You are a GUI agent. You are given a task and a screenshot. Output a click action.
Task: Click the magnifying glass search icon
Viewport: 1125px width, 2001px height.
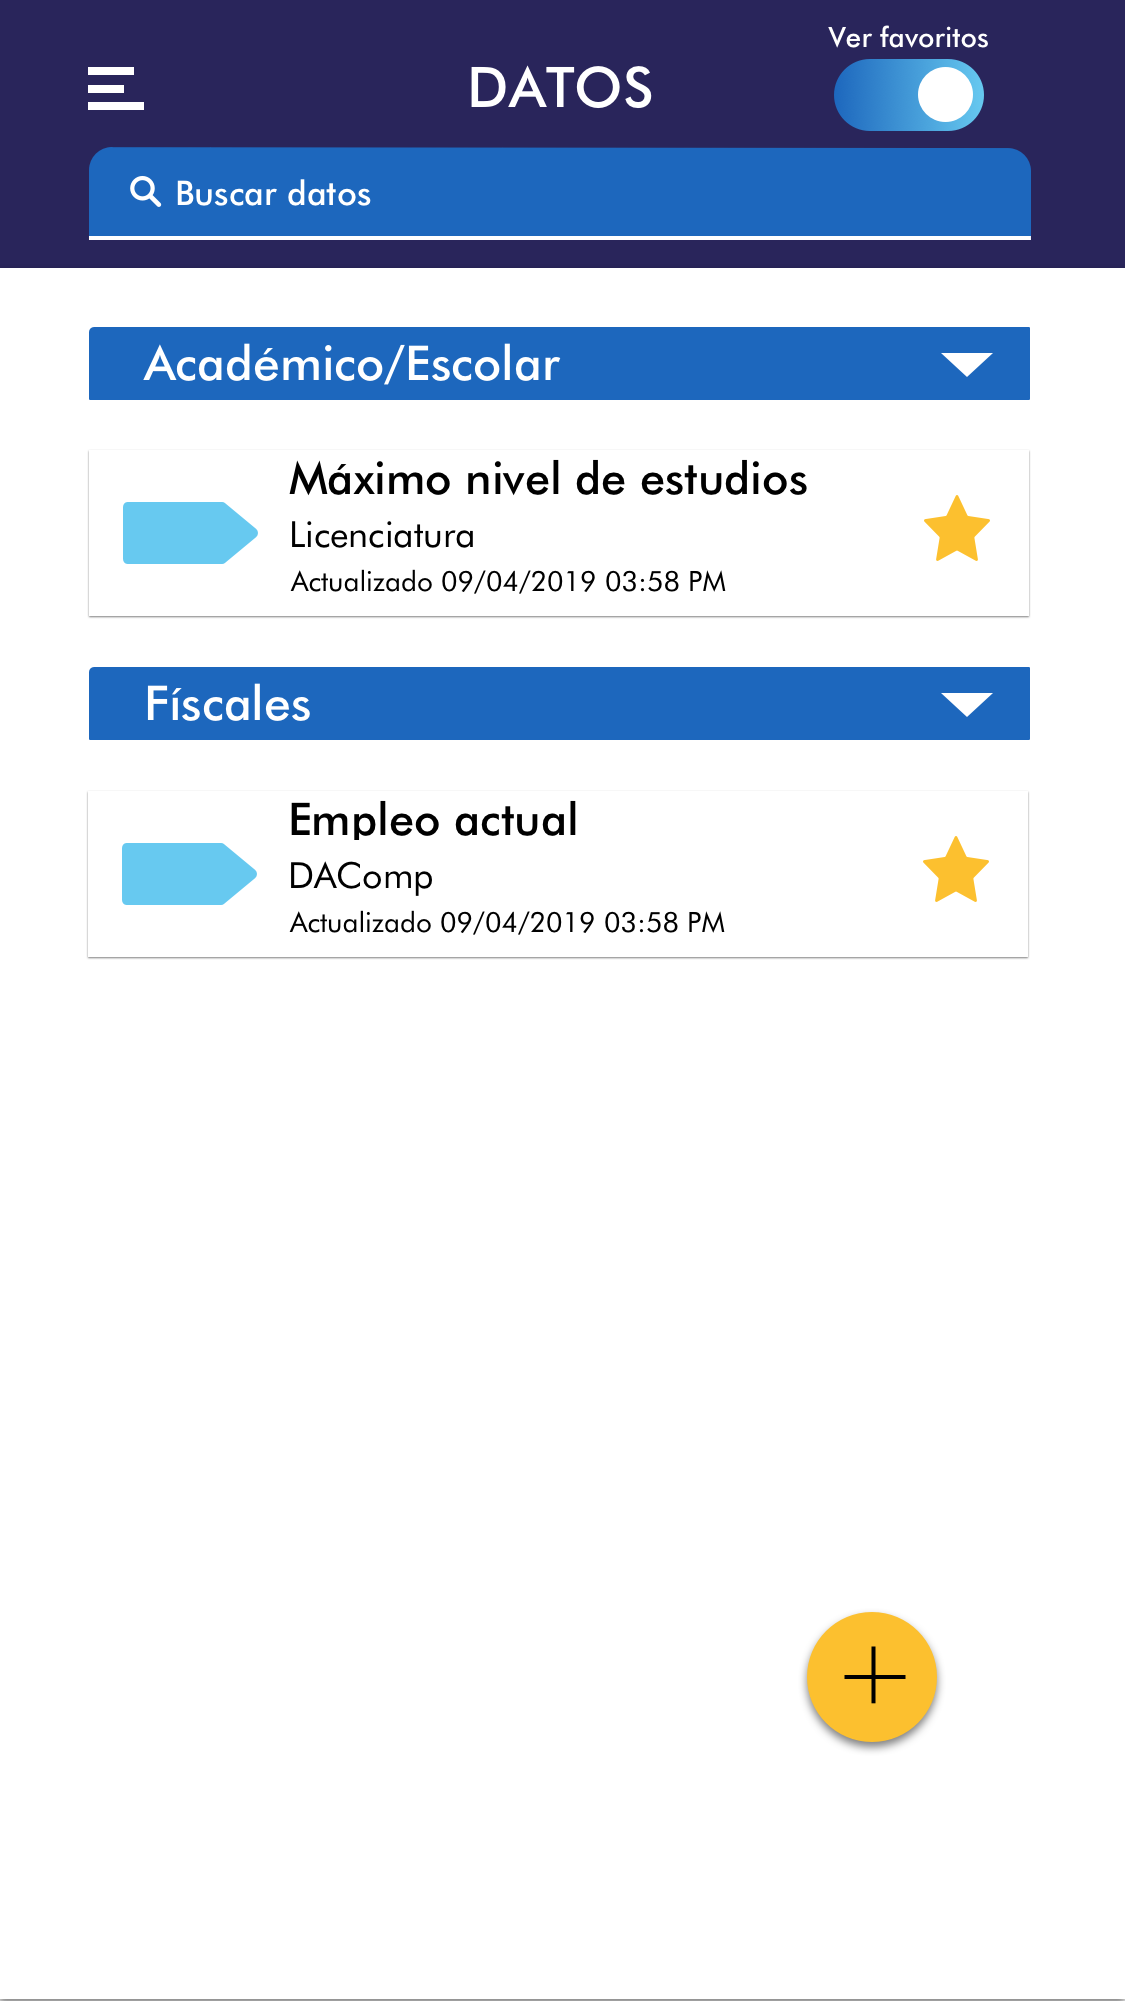146,192
